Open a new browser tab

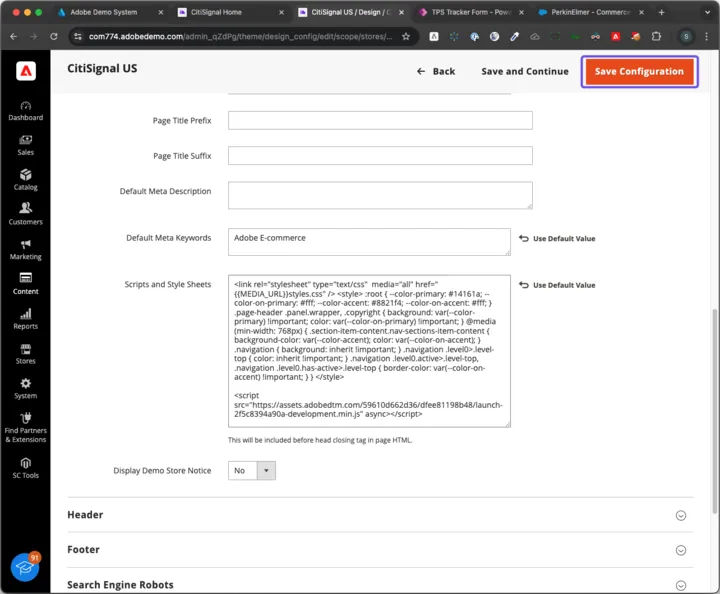(x=662, y=12)
